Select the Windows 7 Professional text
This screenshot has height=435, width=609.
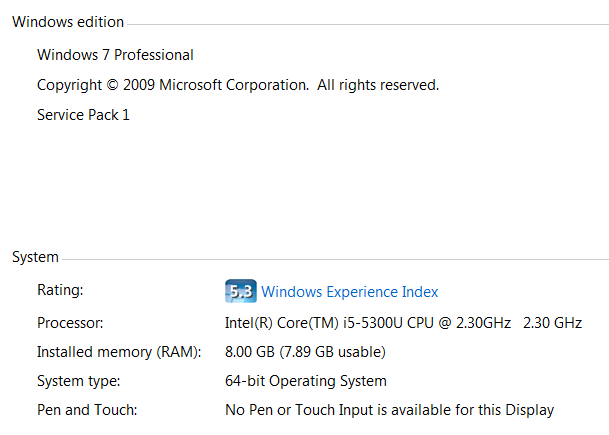click(x=115, y=55)
